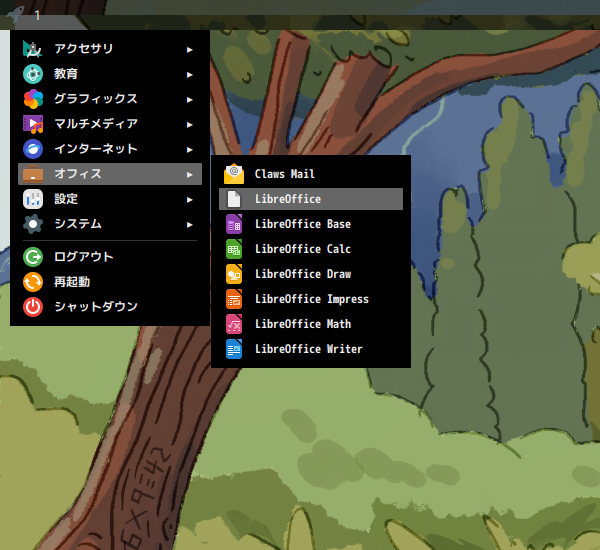600x550 pixels.
Task: Open the インターネット menu label
Action: (x=96, y=149)
